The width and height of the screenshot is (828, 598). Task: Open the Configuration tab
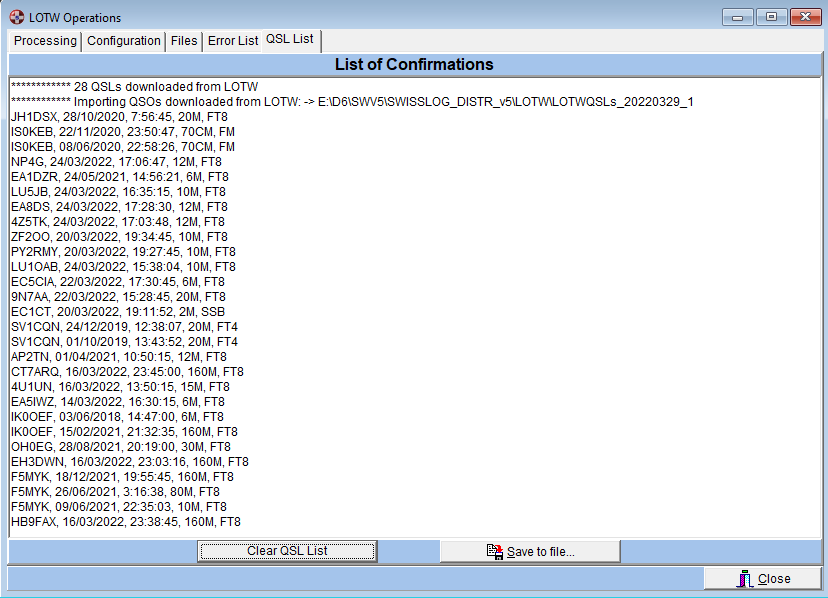click(x=124, y=41)
